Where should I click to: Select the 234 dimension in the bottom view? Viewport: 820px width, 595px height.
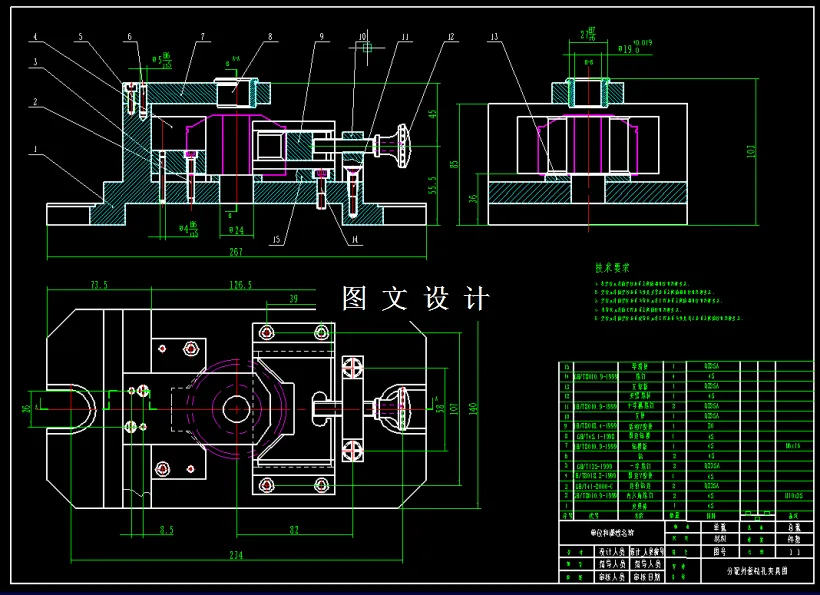pos(236,555)
